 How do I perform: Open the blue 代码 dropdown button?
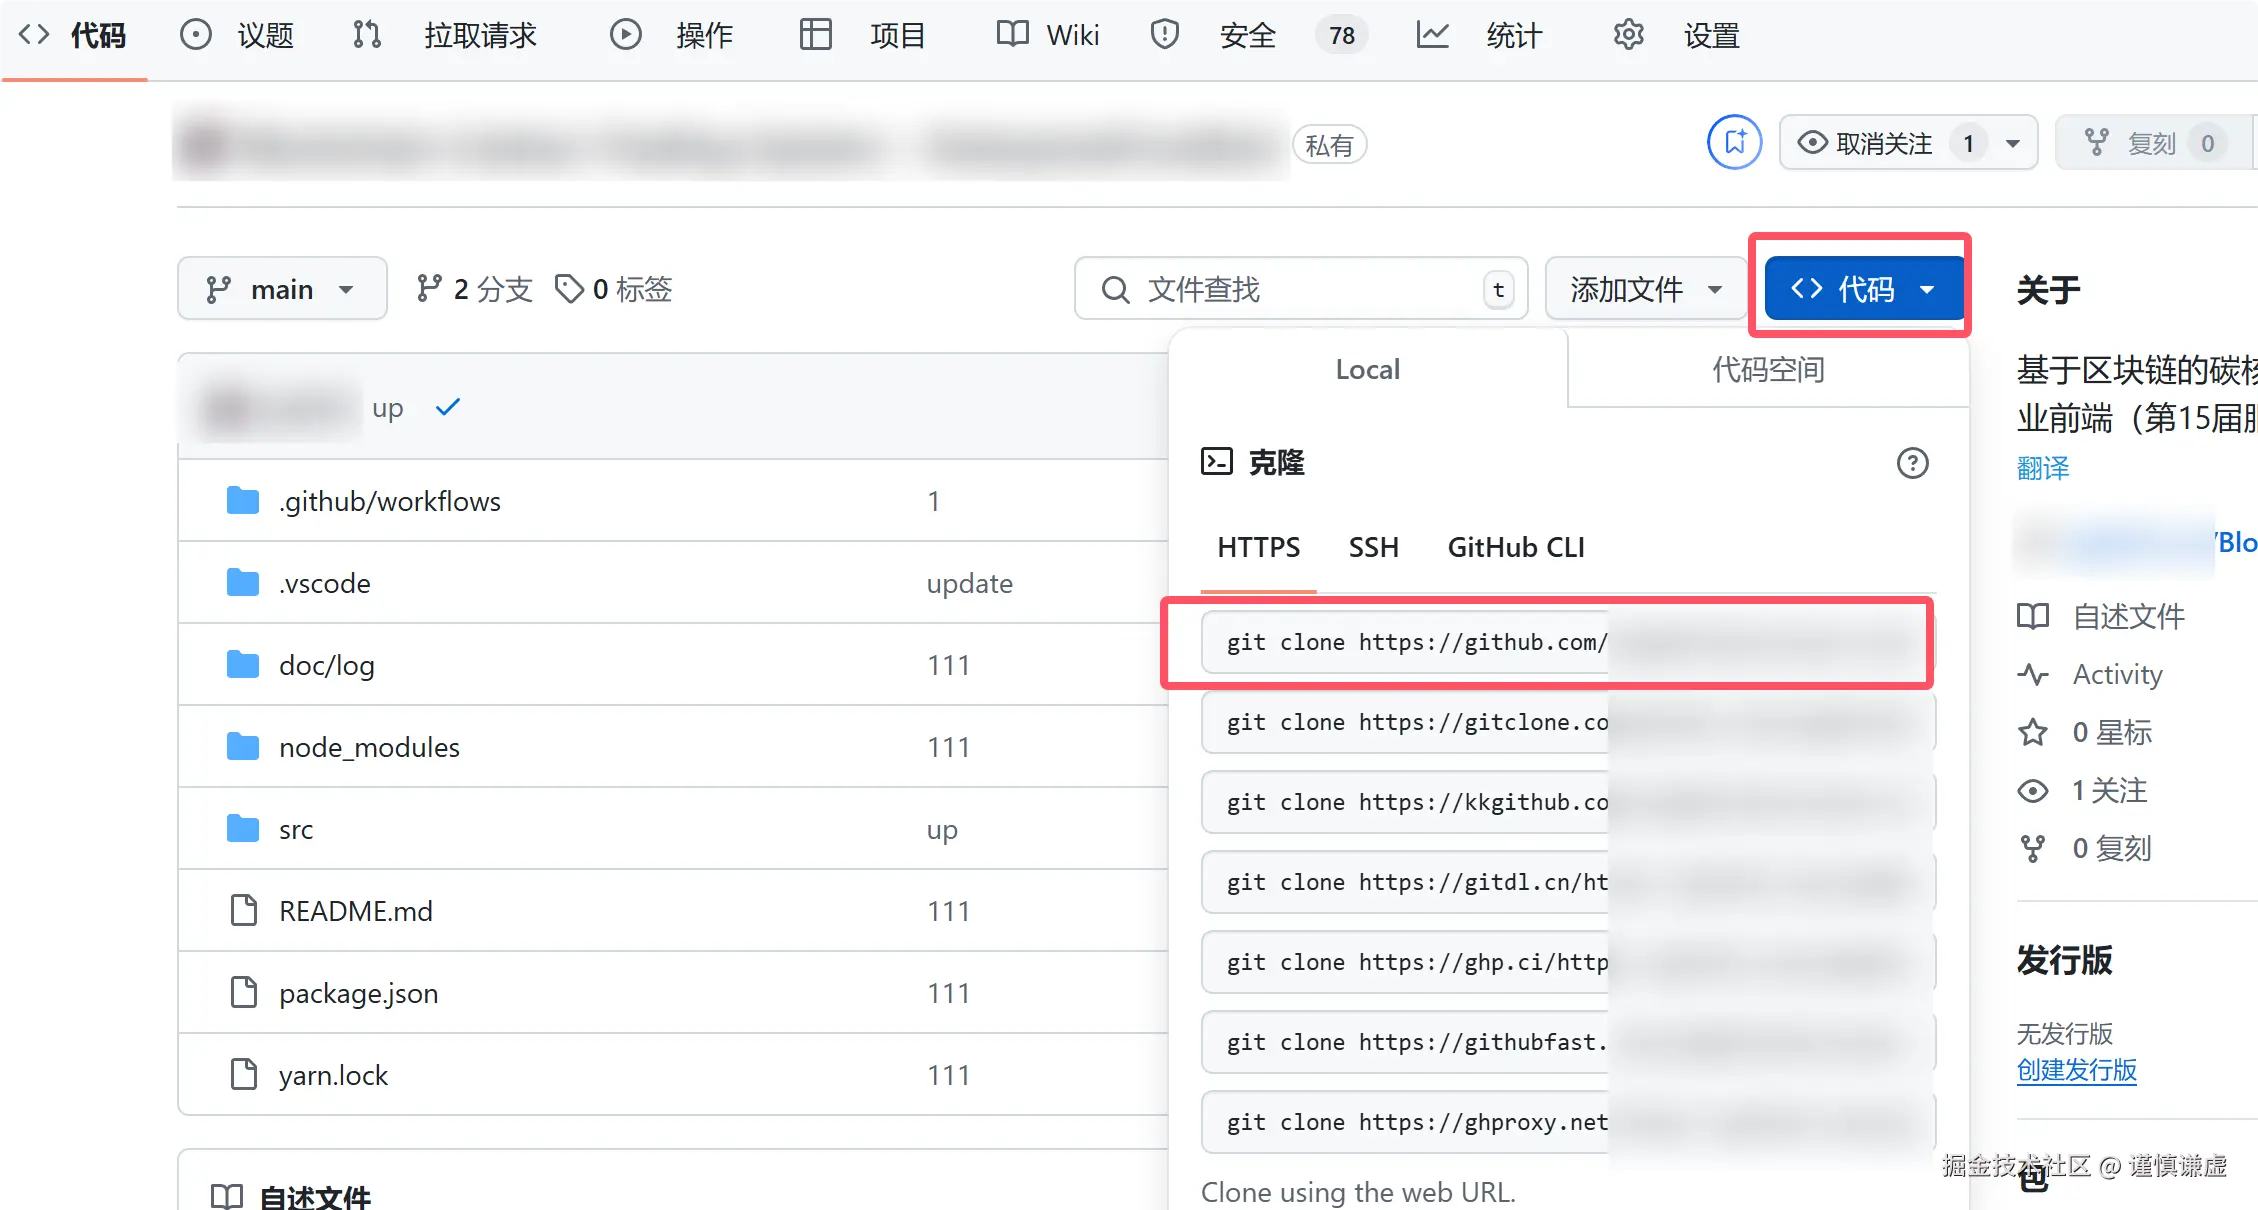[x=1864, y=289]
